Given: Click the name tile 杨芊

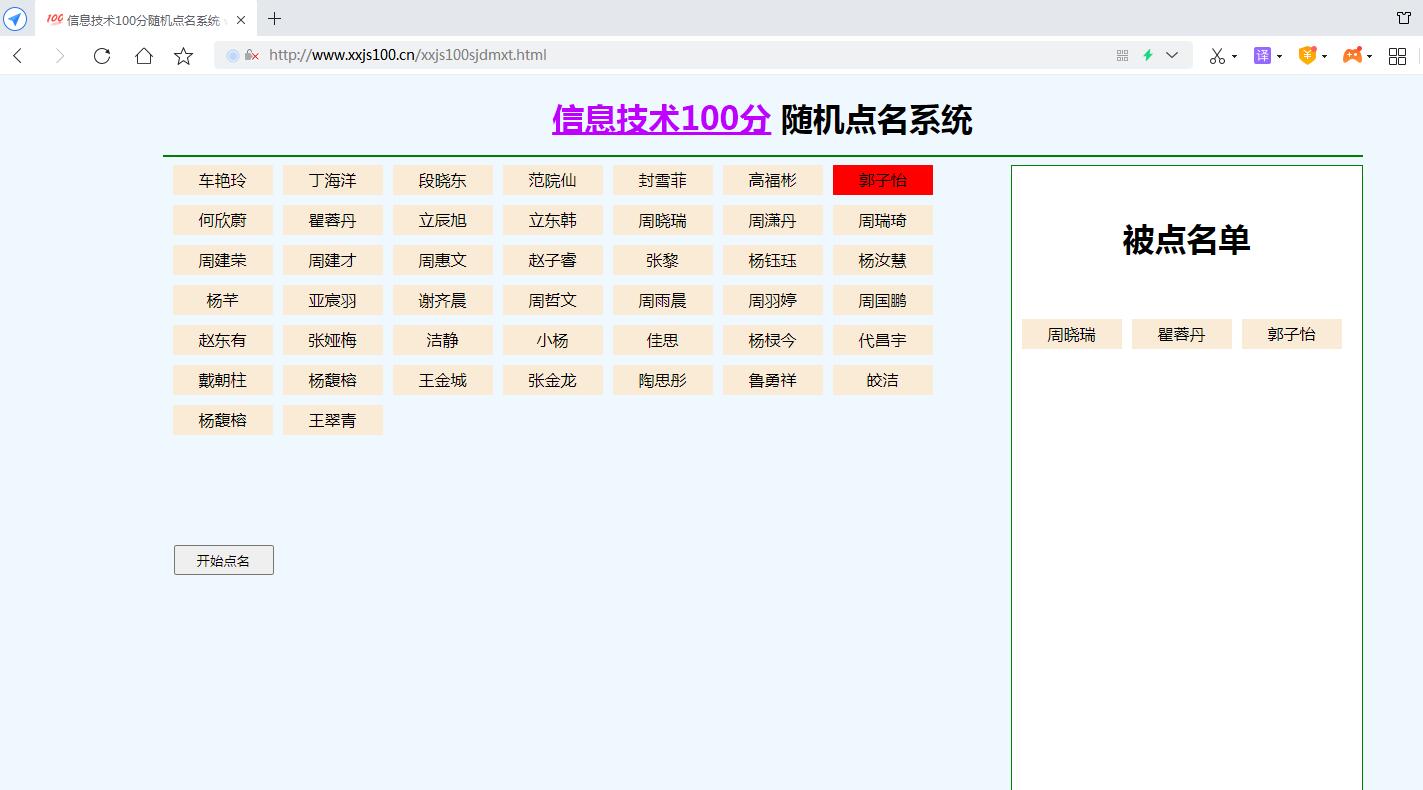Looking at the screenshot, I should tap(223, 300).
